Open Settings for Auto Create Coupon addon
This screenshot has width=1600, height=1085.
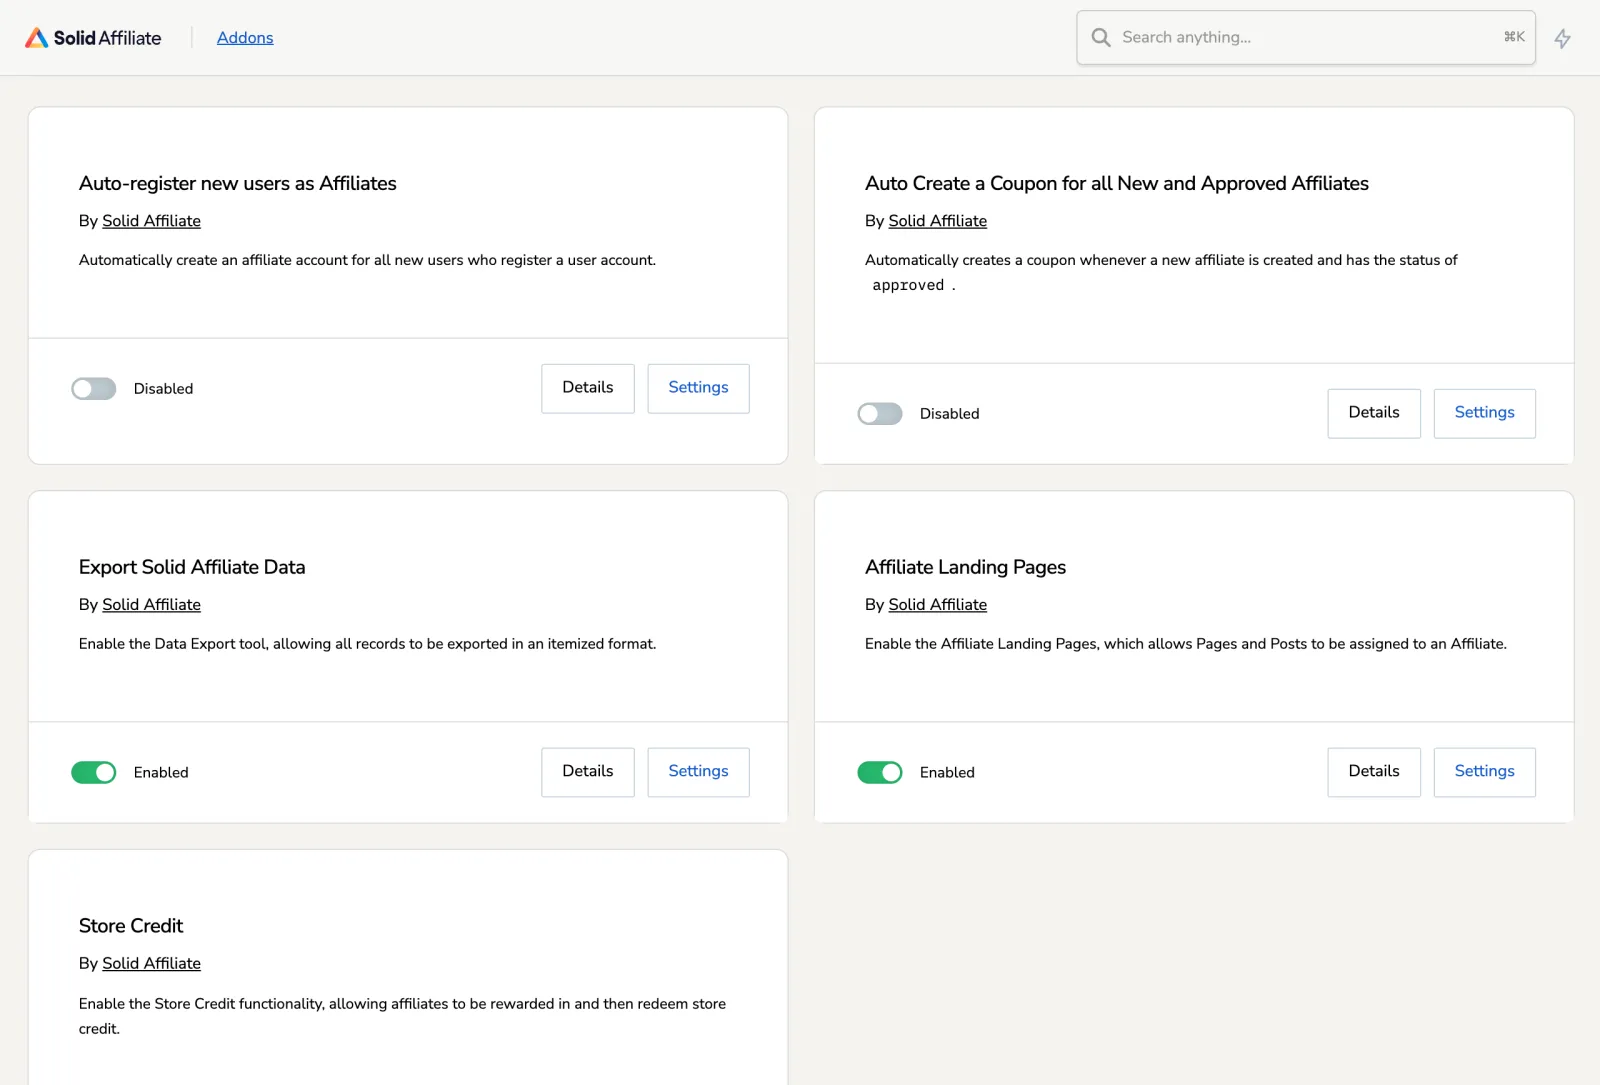(x=1484, y=413)
